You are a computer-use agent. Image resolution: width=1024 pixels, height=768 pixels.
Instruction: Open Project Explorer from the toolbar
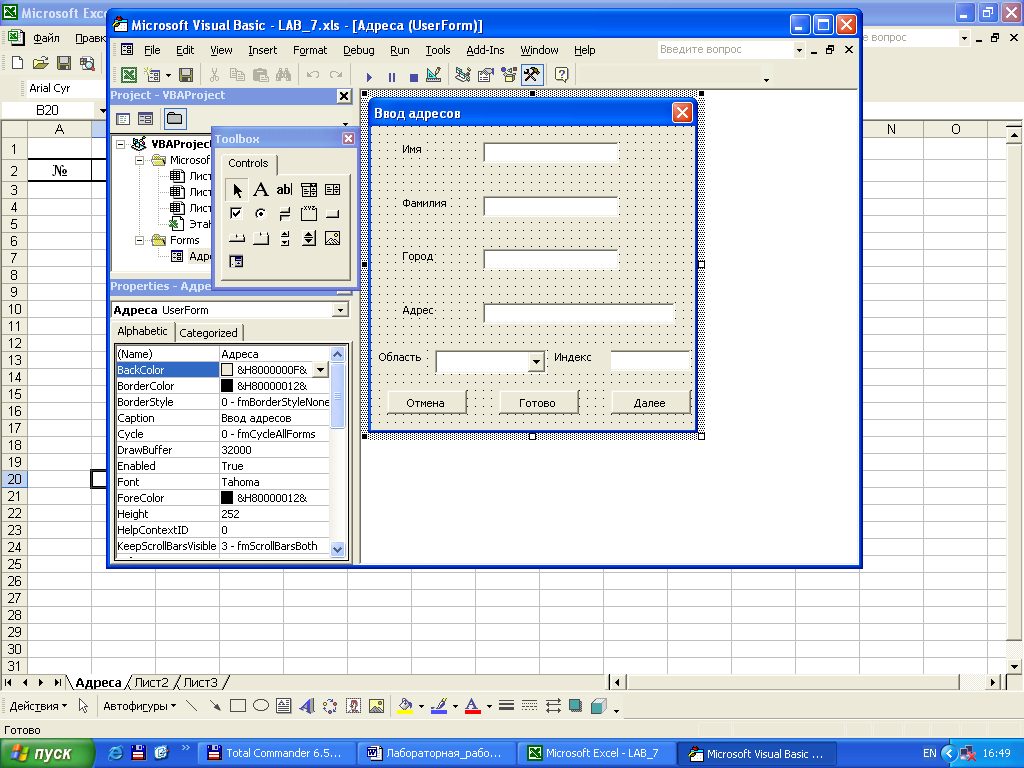[463, 75]
